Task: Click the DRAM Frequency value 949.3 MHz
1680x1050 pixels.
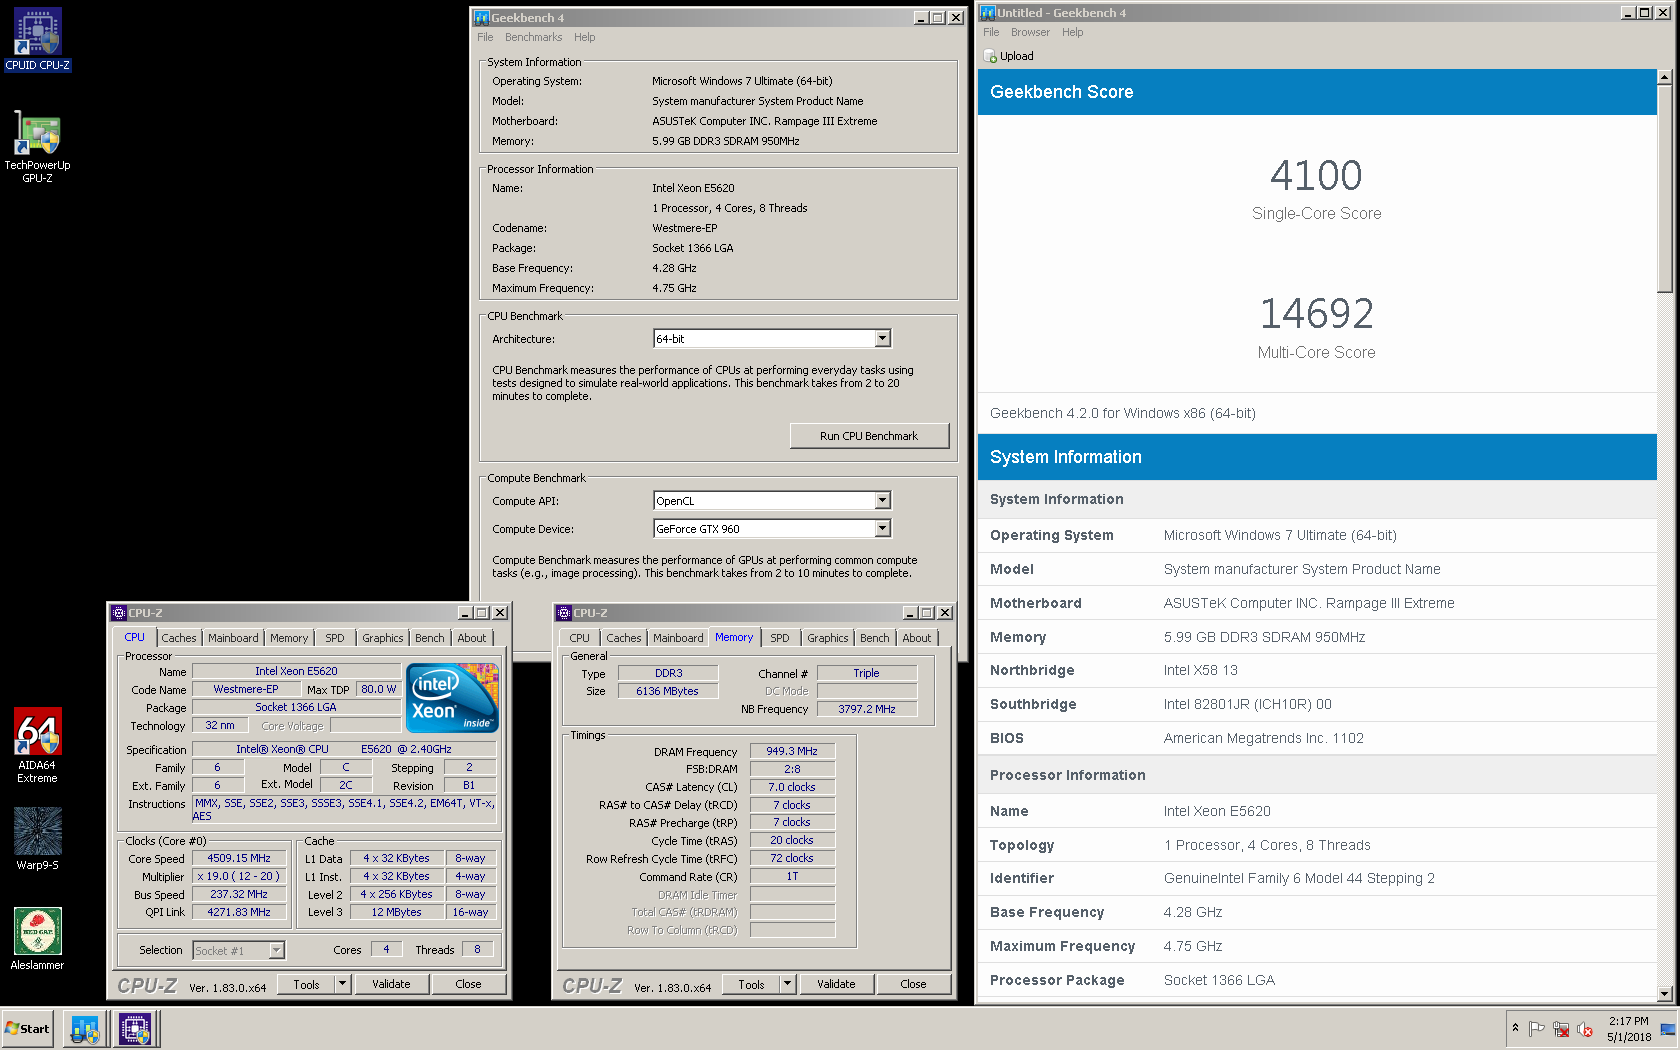Action: pos(792,751)
